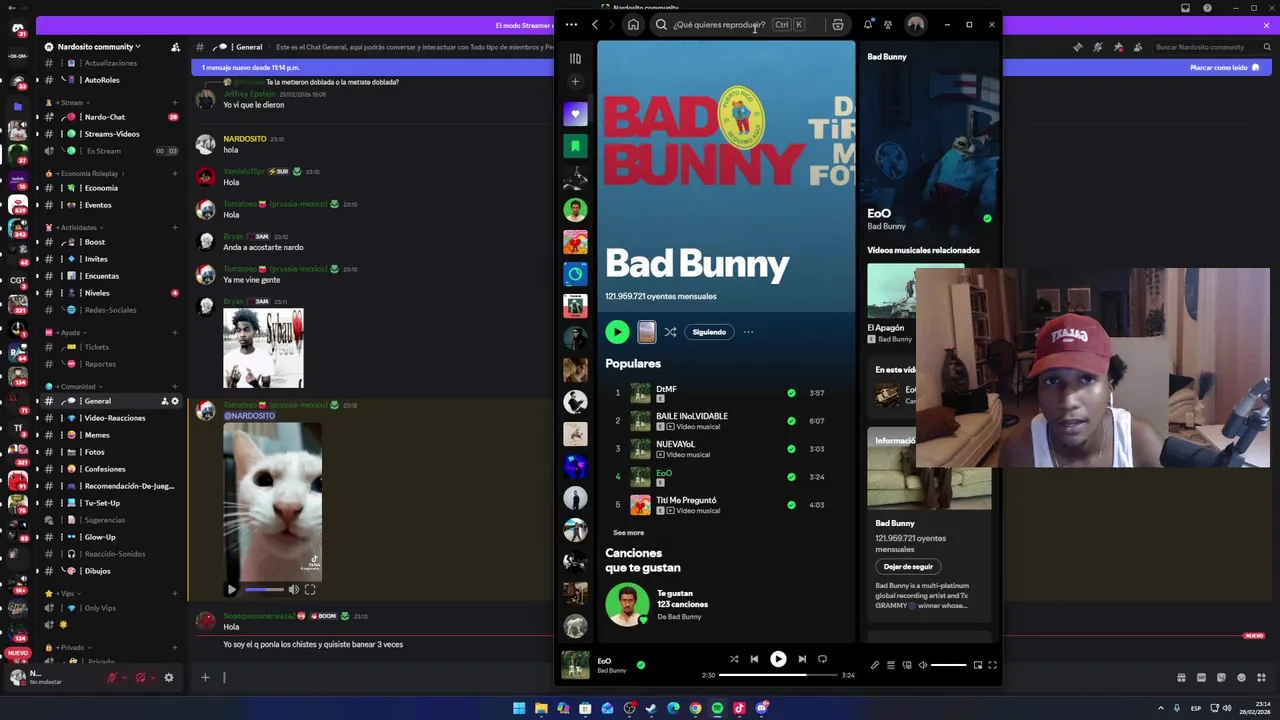Mute Spotify with the speaker icon
This screenshot has height=720, width=1280.
[x=923, y=665]
